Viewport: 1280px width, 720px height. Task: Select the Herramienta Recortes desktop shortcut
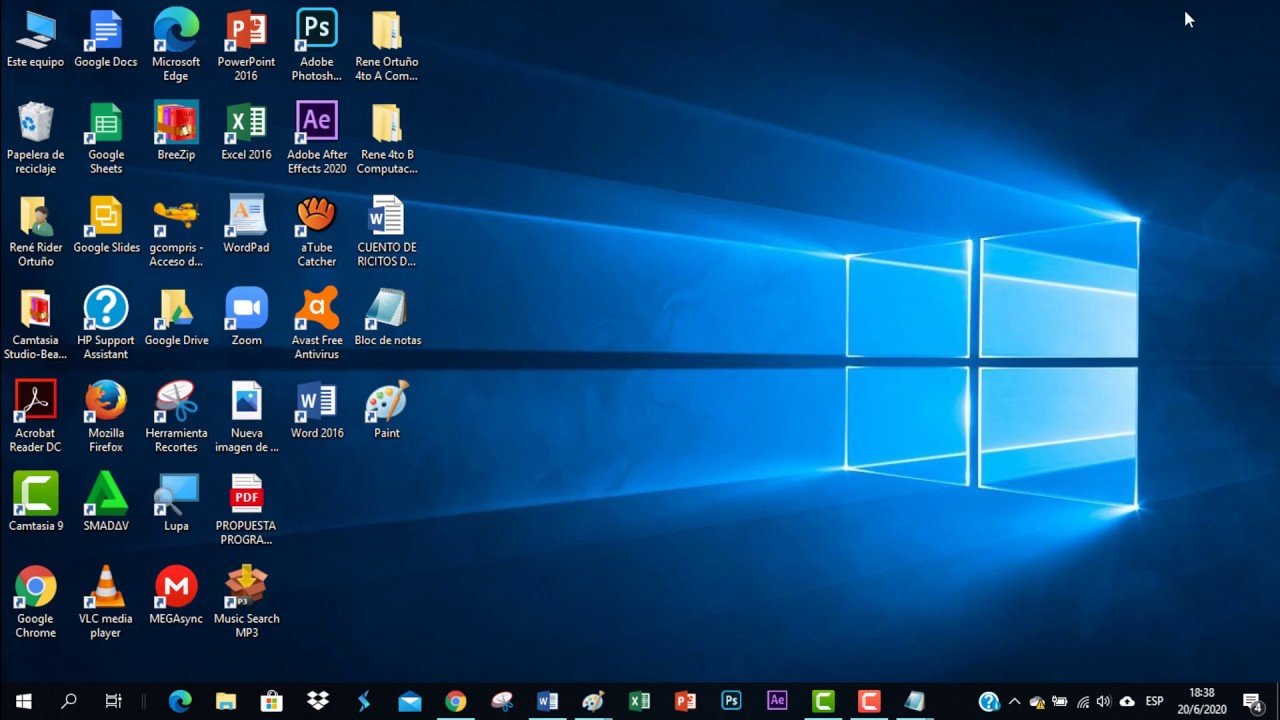point(176,417)
